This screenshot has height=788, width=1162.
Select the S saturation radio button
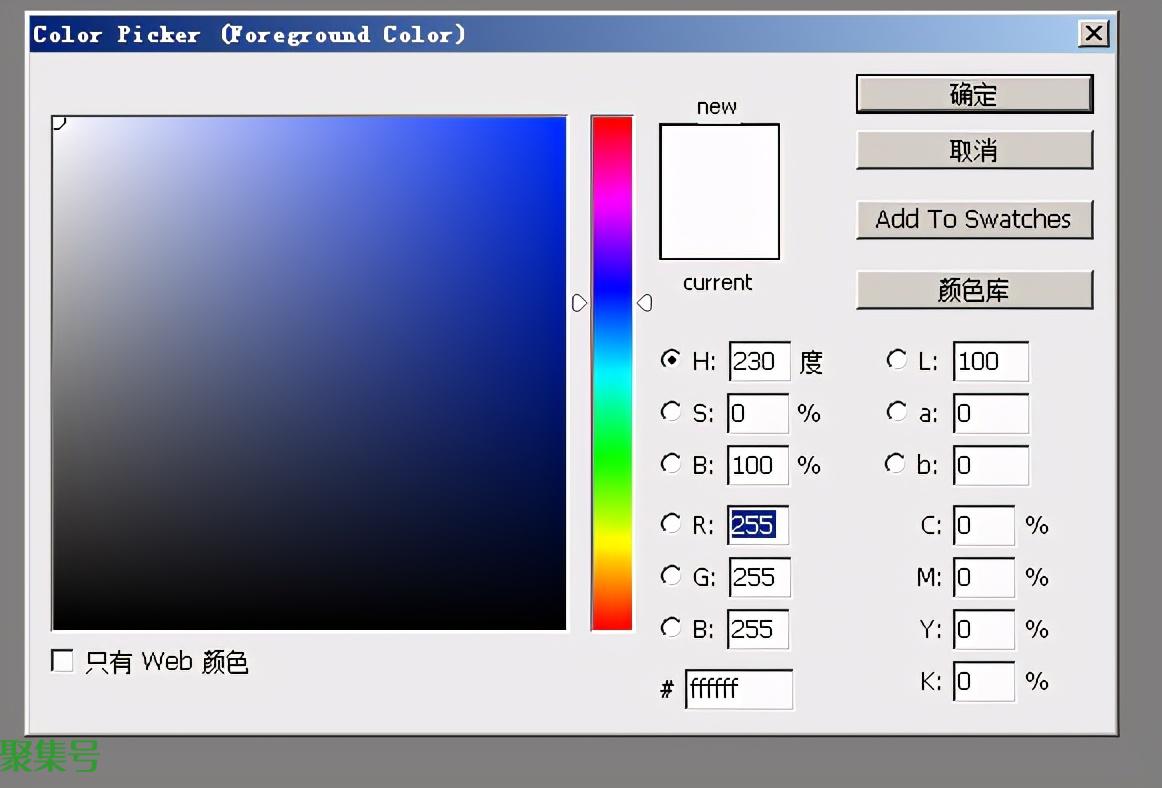click(x=671, y=412)
